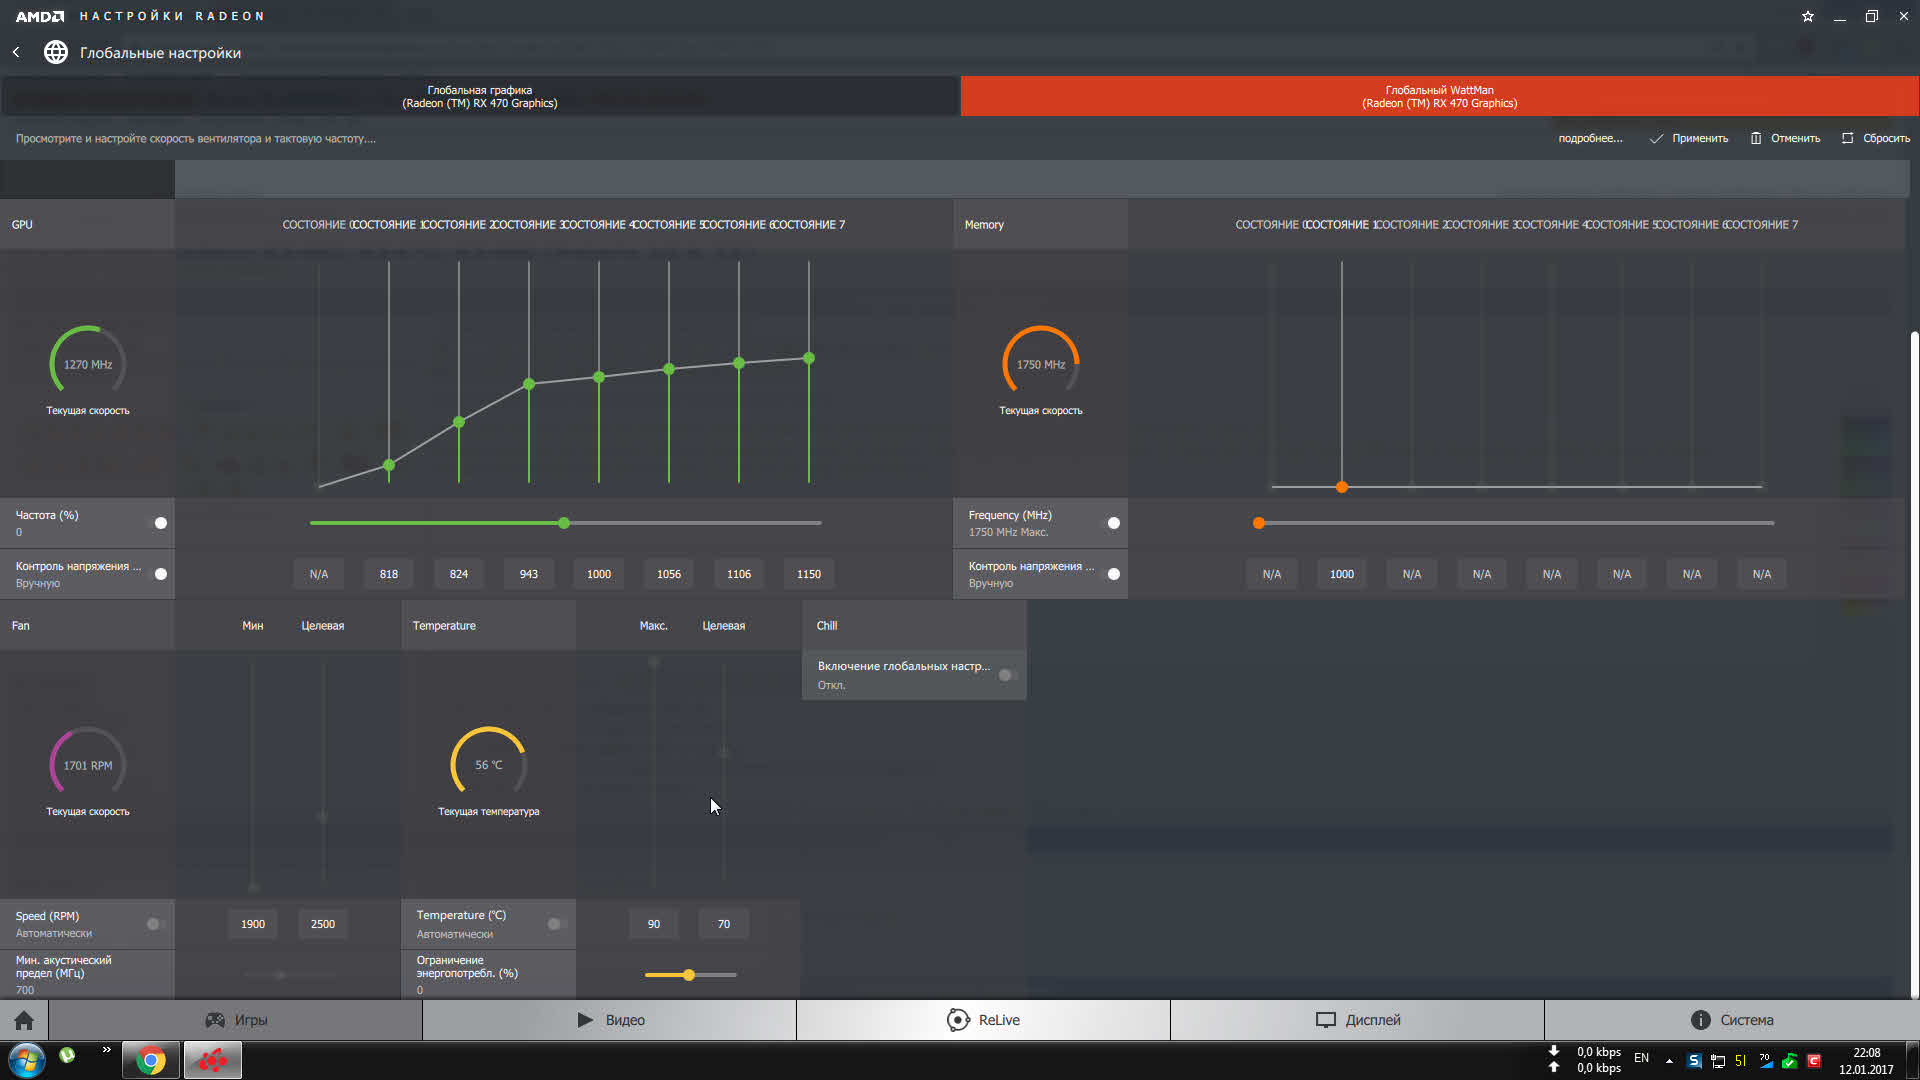Click the power limit slider handle
This screenshot has width=1920, height=1080.
coord(689,975)
